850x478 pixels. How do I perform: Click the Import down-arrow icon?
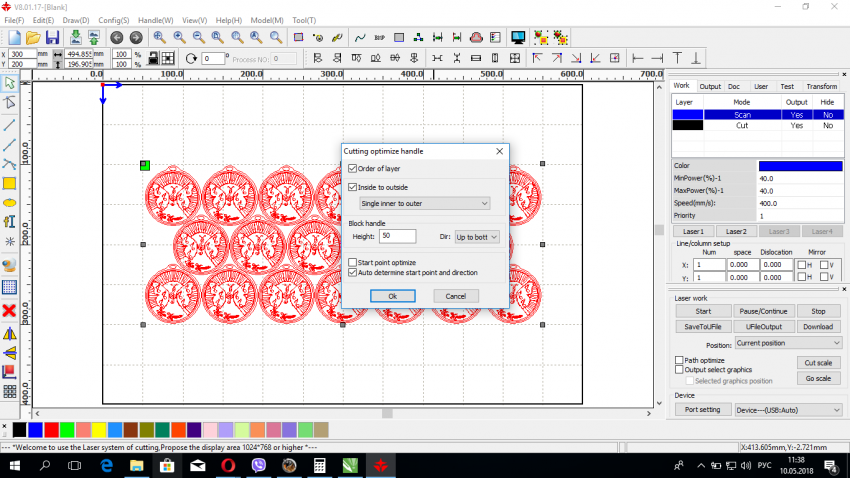click(75, 37)
